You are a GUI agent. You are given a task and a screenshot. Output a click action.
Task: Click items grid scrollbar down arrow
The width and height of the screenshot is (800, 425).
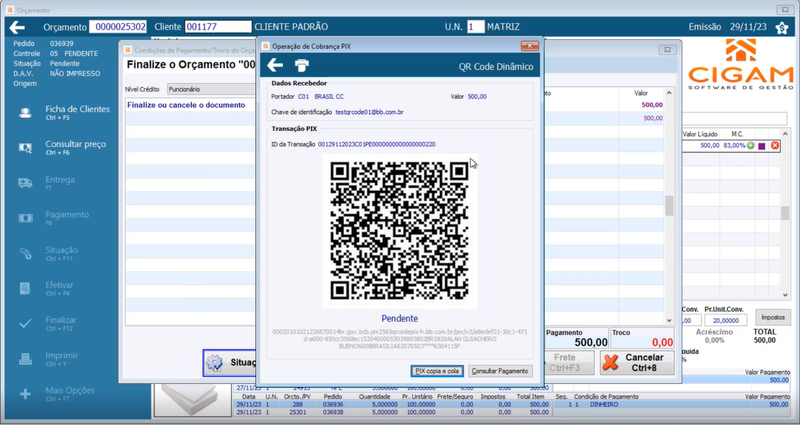[x=785, y=295]
